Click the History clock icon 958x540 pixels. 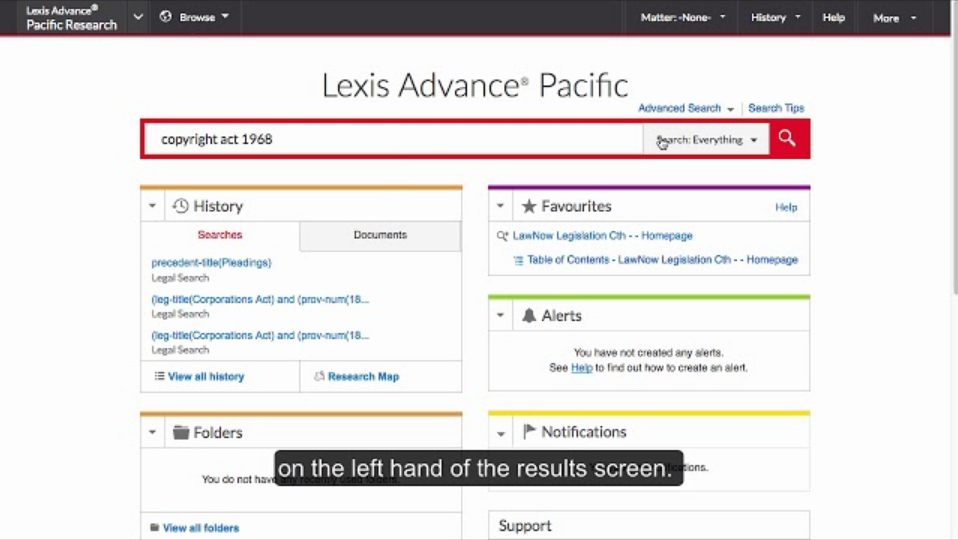tap(180, 206)
